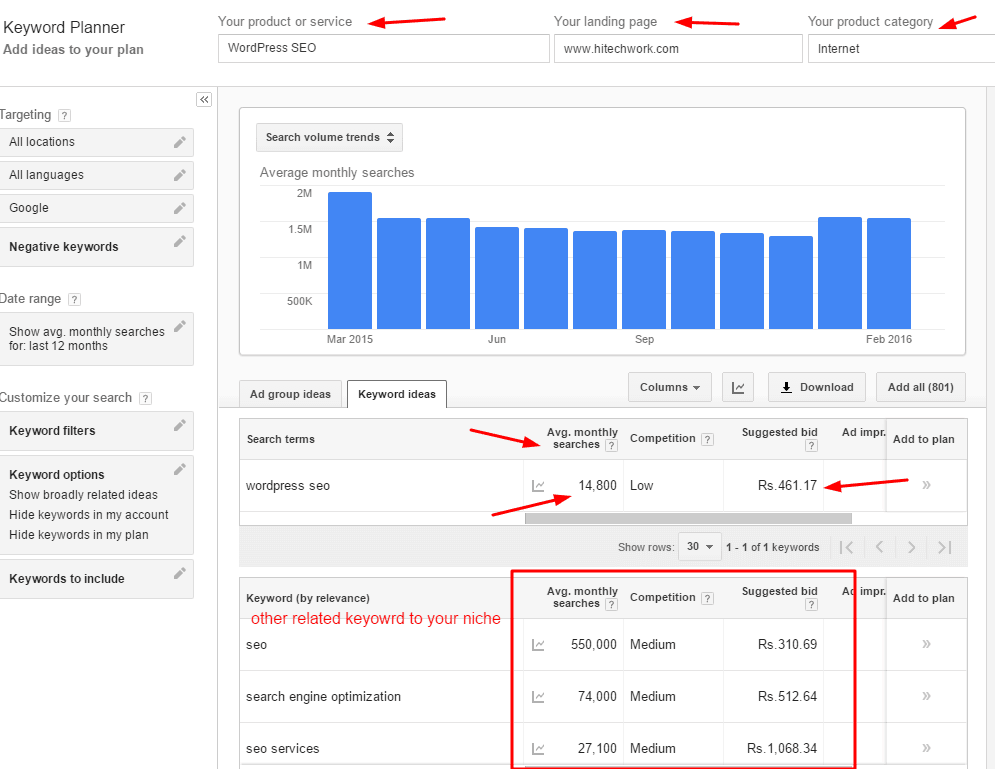
Task: Add search engine optimization to plan
Action: coord(926,696)
